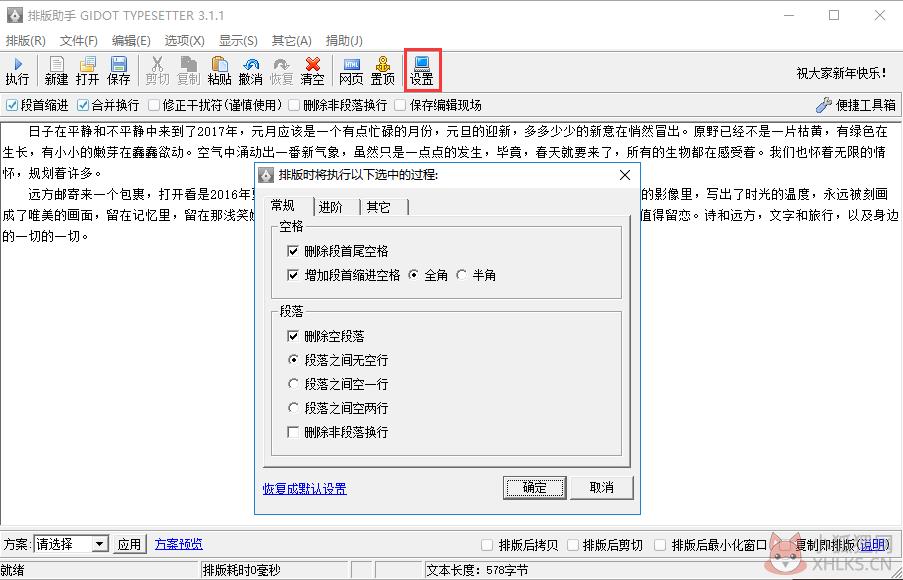Open the 网页 HTML tool
Image resolution: width=903 pixels, height=580 pixels.
(x=351, y=71)
